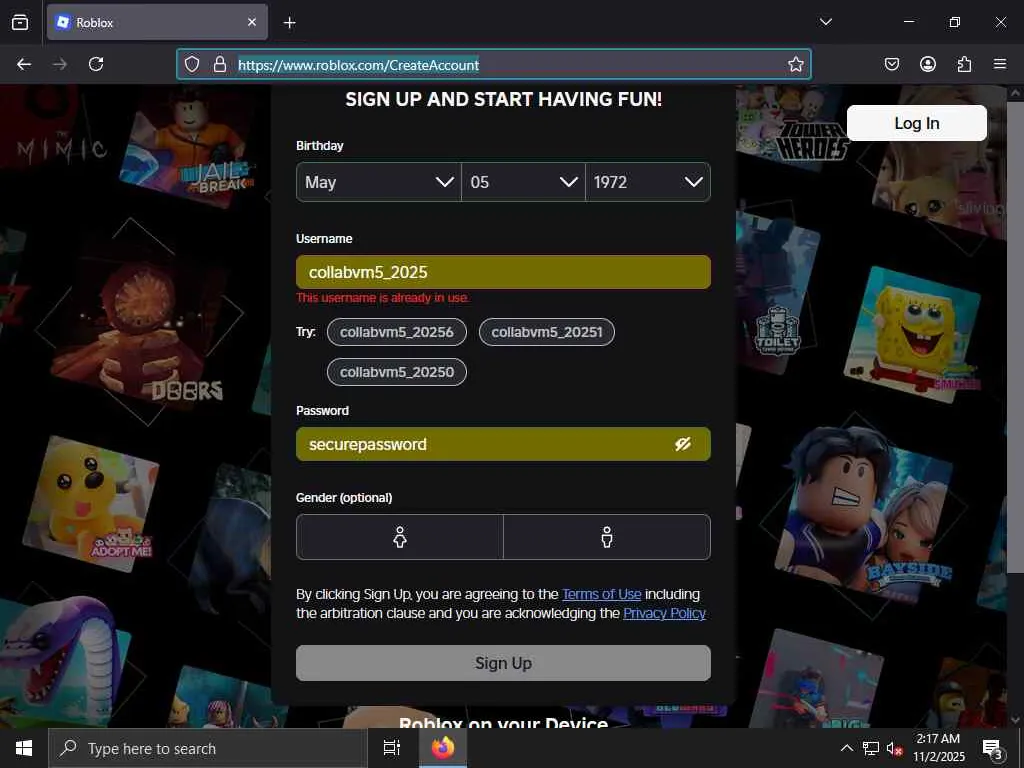Open the Firefox hamburger menu
This screenshot has width=1024, height=768.
coord(1000,64)
